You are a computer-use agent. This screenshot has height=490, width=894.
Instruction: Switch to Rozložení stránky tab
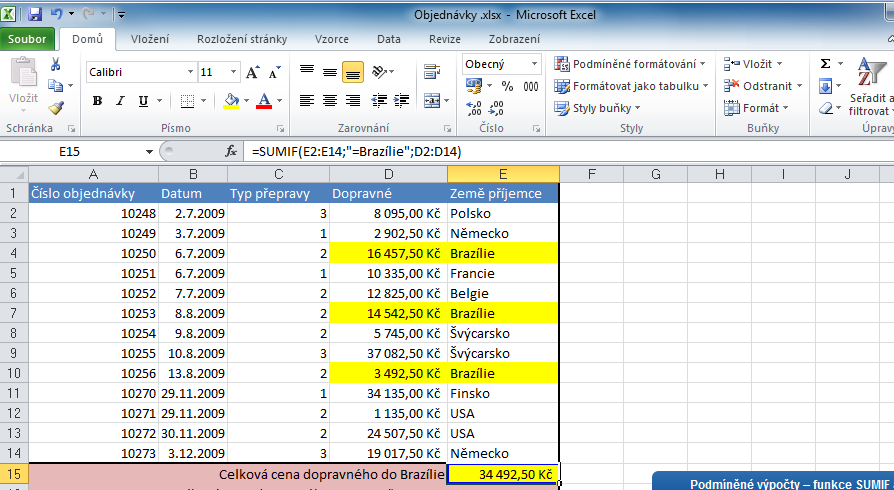(x=242, y=39)
